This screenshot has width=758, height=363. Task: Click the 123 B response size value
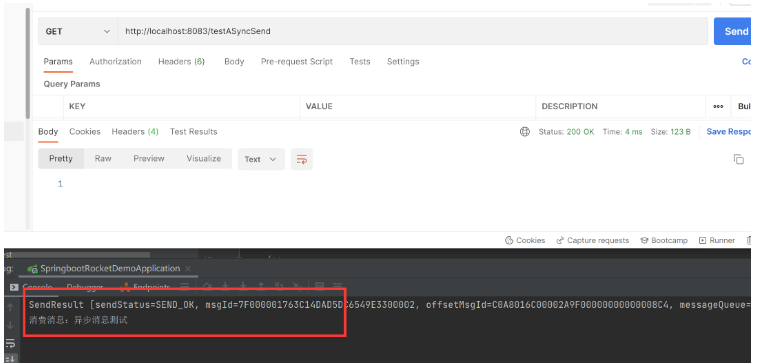point(680,131)
